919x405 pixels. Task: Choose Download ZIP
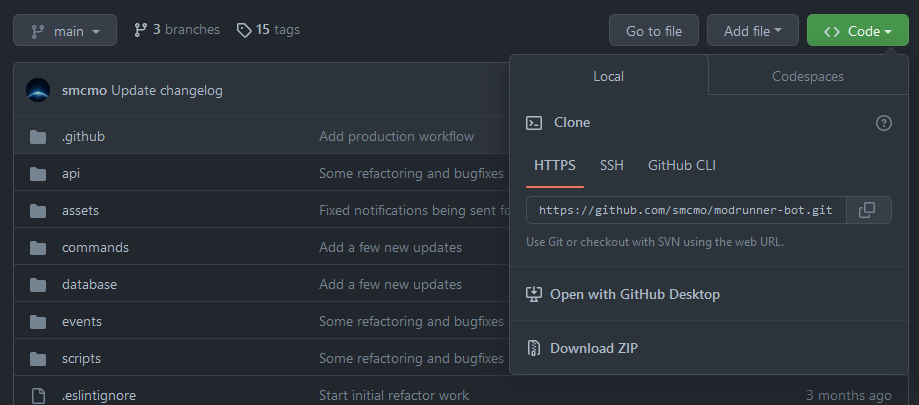point(593,348)
